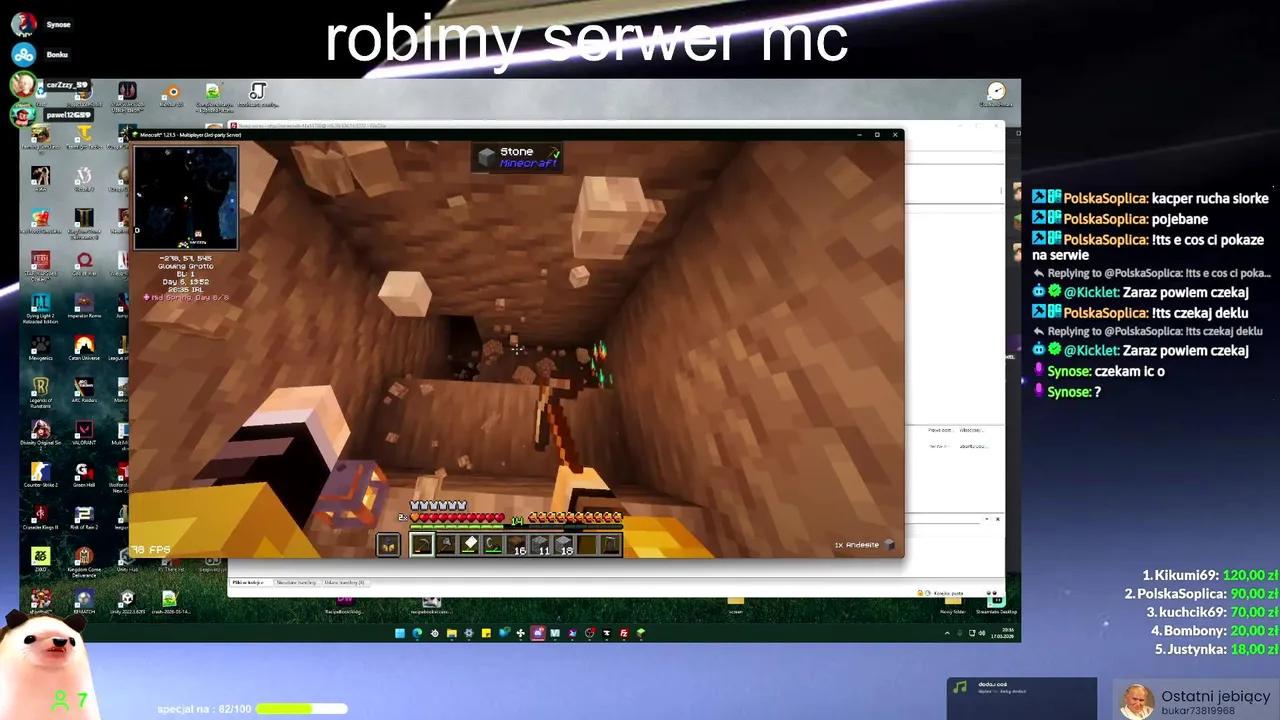Click the Minecraft health hearts bar
Viewport: 1280px width, 720px height.
pyautogui.click(x=456, y=518)
